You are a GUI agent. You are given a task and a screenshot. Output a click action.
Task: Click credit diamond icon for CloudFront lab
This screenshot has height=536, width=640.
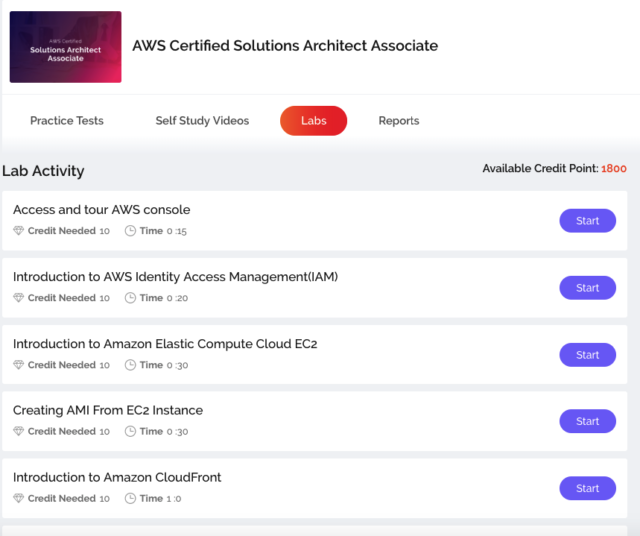(18, 498)
